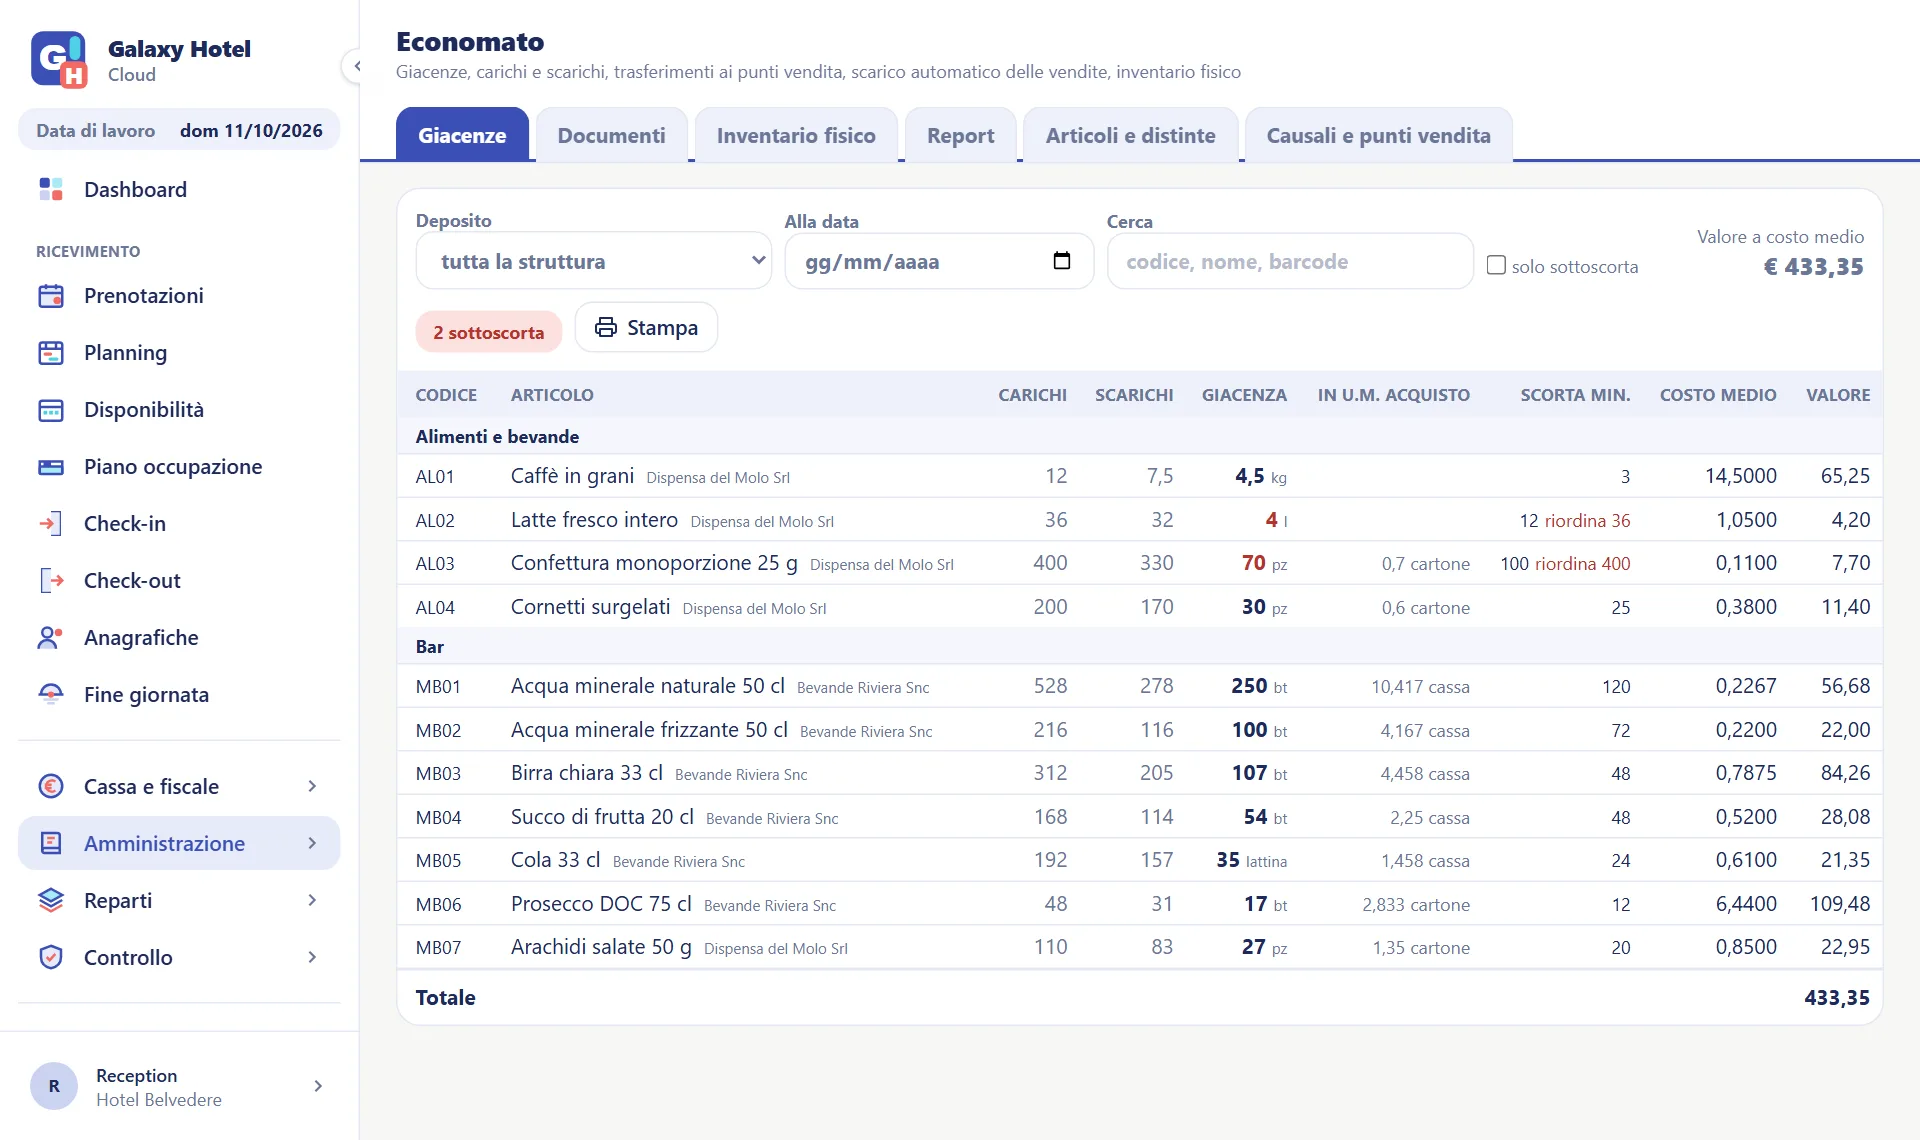Click the Cassa e fiscale euro icon

coord(51,786)
